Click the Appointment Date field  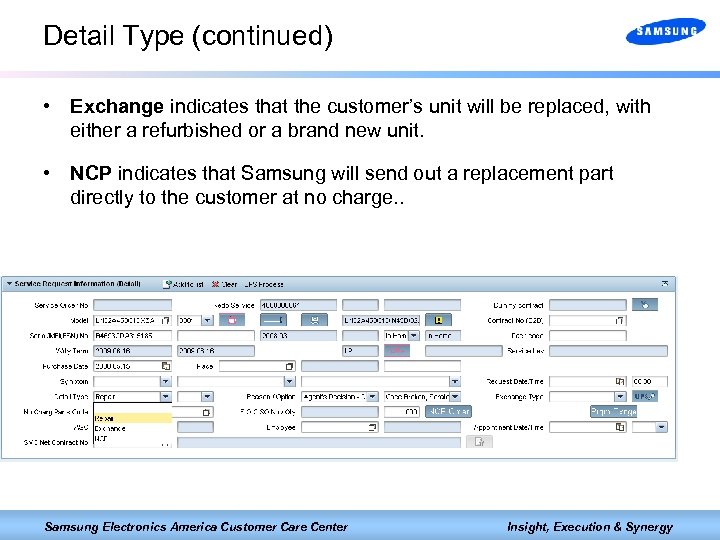tap(588, 427)
